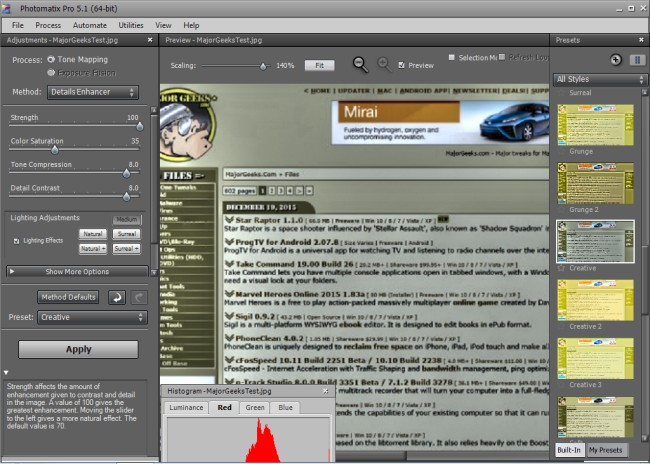
Task: Toggle the Refresh Loupe checkbox
Action: [502, 57]
